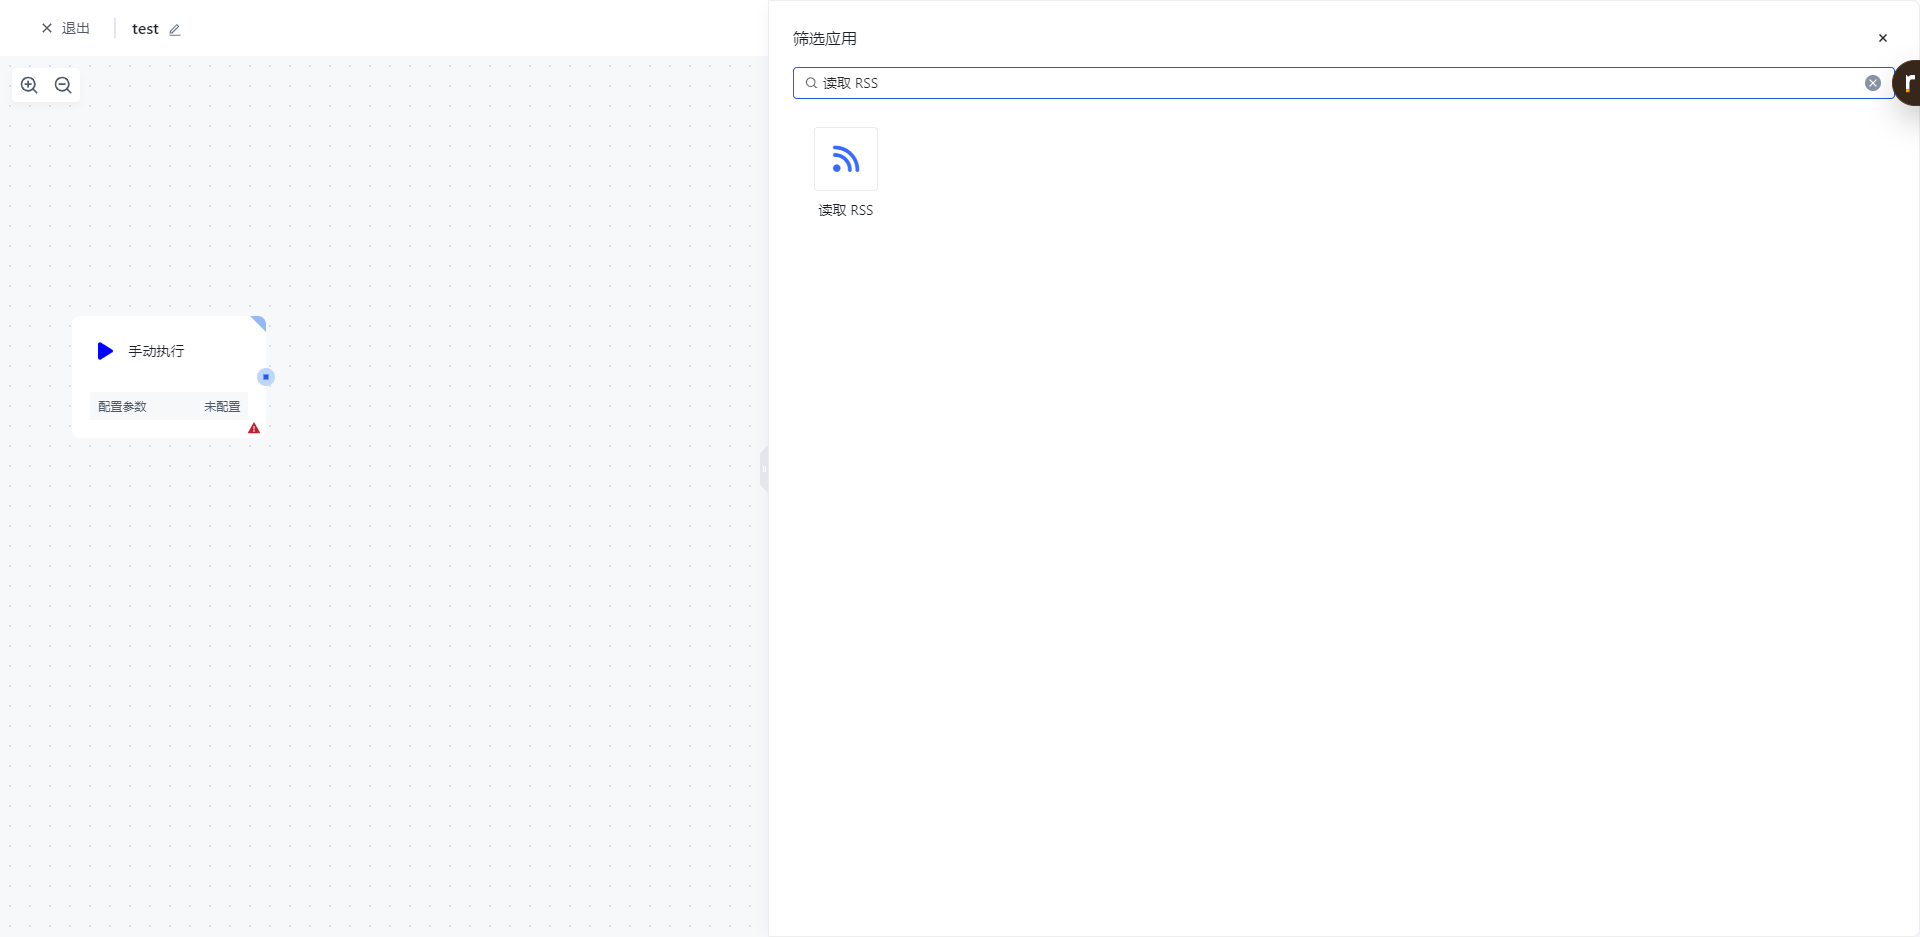Image resolution: width=1920 pixels, height=937 pixels.
Task: Click the zoom in magnifier icon
Action: click(29, 85)
